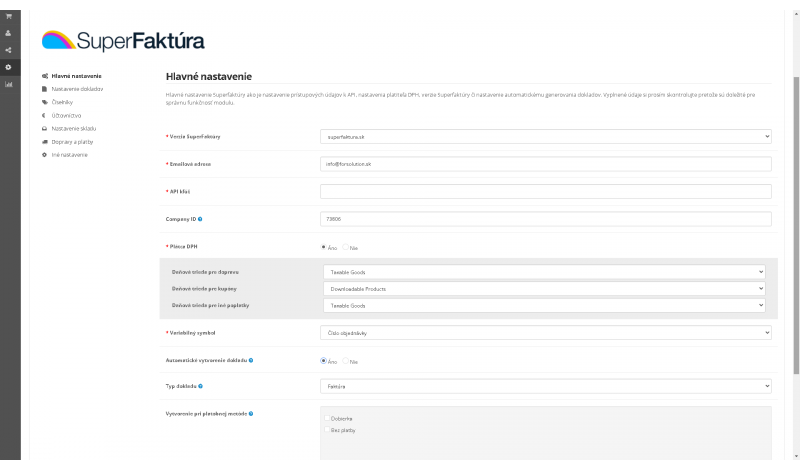This screenshot has height=470, width=800.
Task: Click the truck icon beside Dopravy a platby
Action: pos(45,142)
